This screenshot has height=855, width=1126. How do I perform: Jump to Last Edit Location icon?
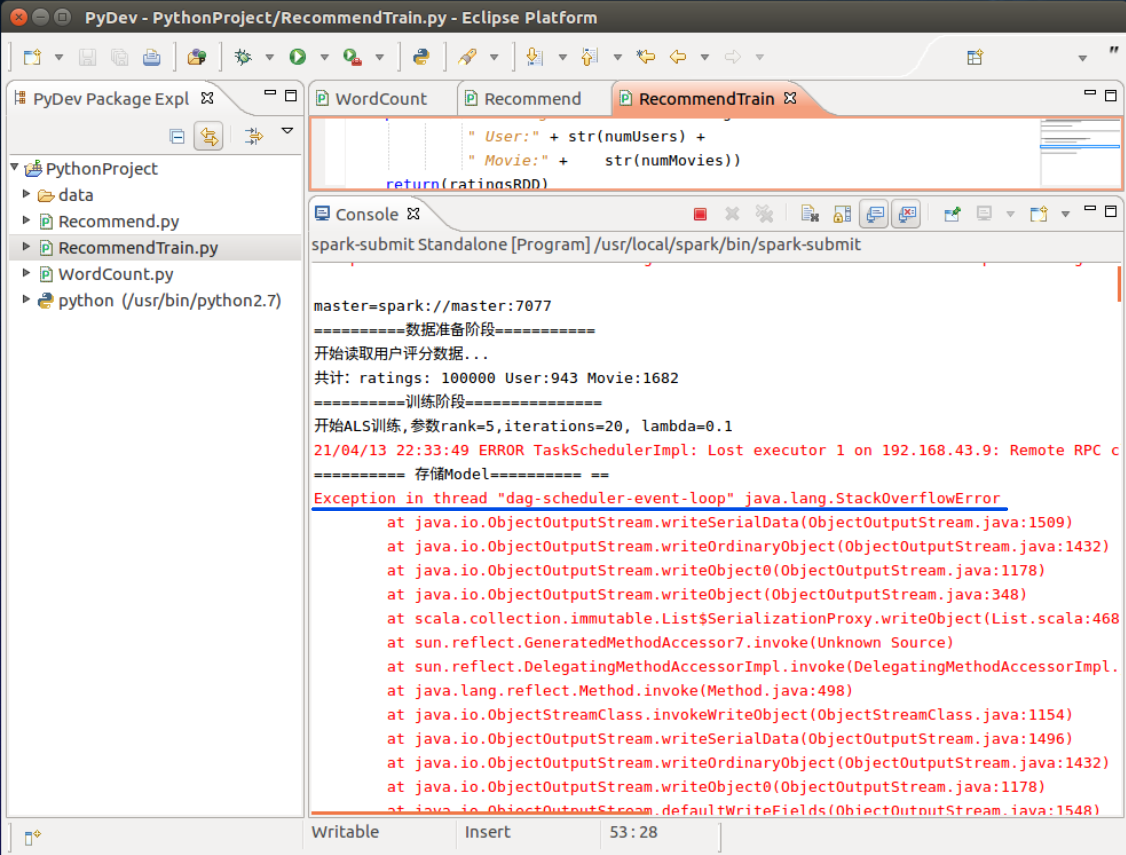pyautogui.click(x=646, y=57)
